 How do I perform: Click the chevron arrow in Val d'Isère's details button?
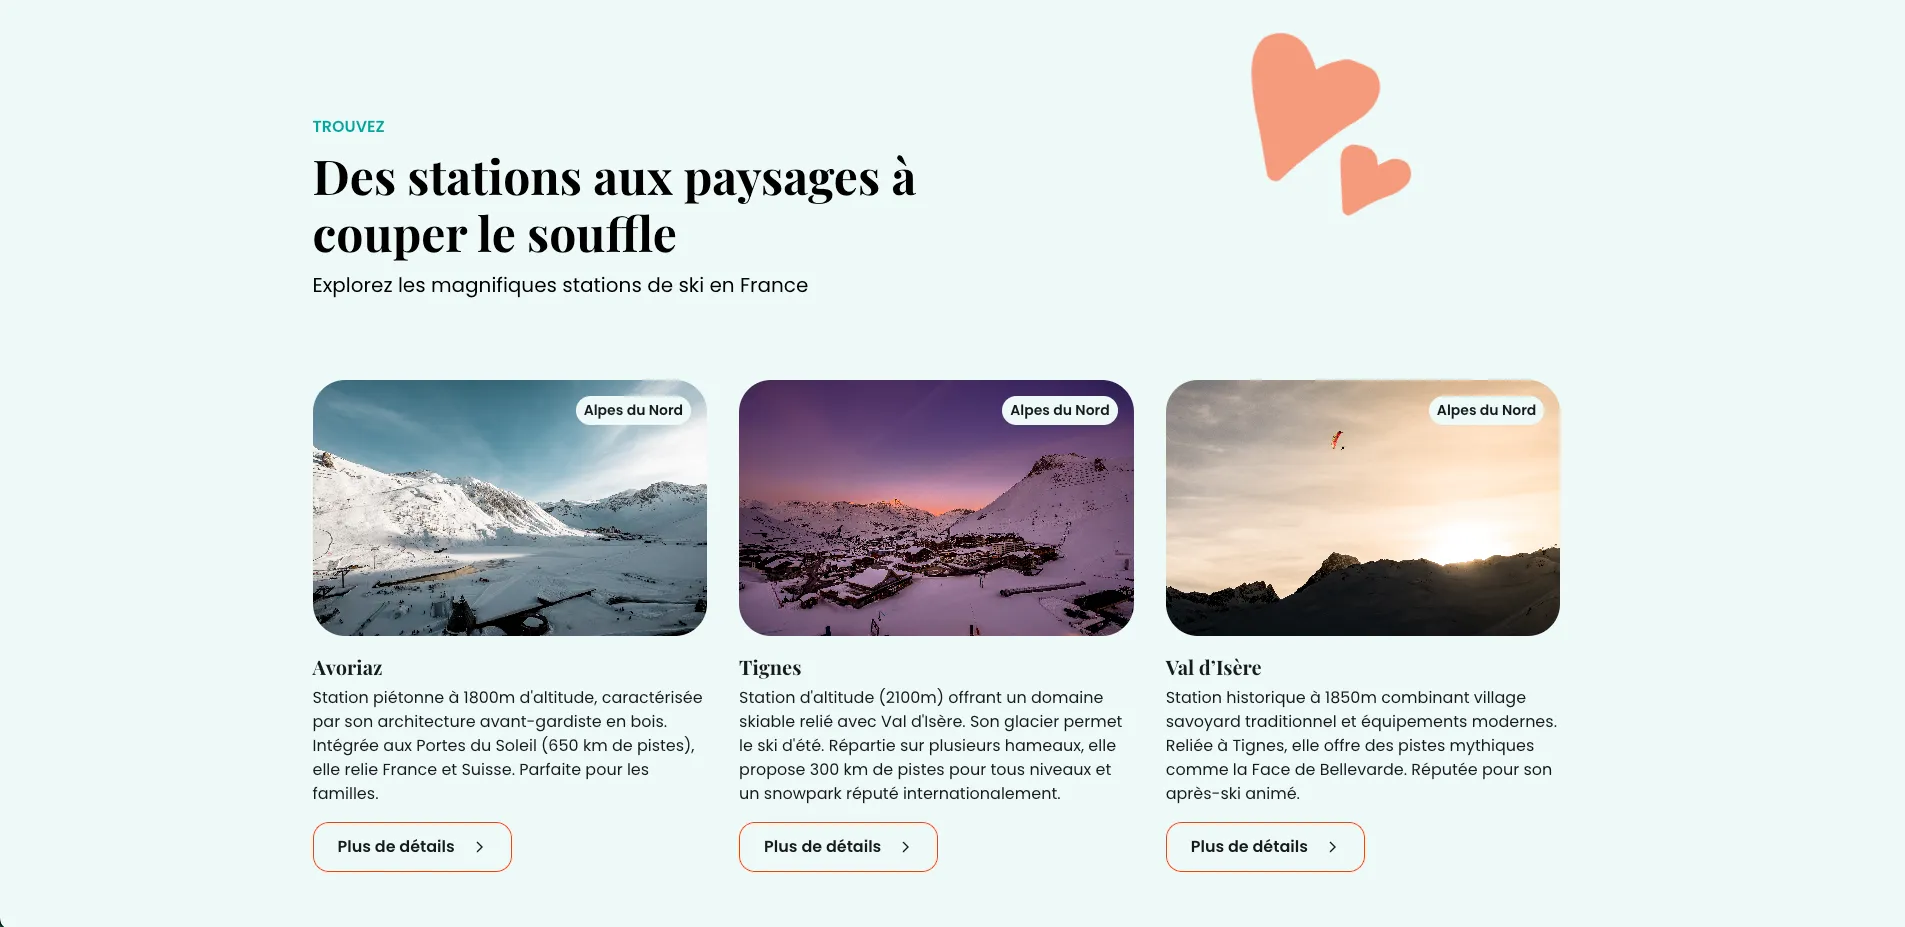pos(1333,847)
